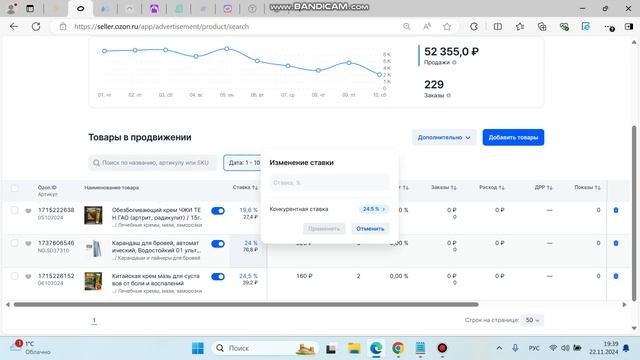Click bid value 19,6 % for first product

click(x=248, y=210)
